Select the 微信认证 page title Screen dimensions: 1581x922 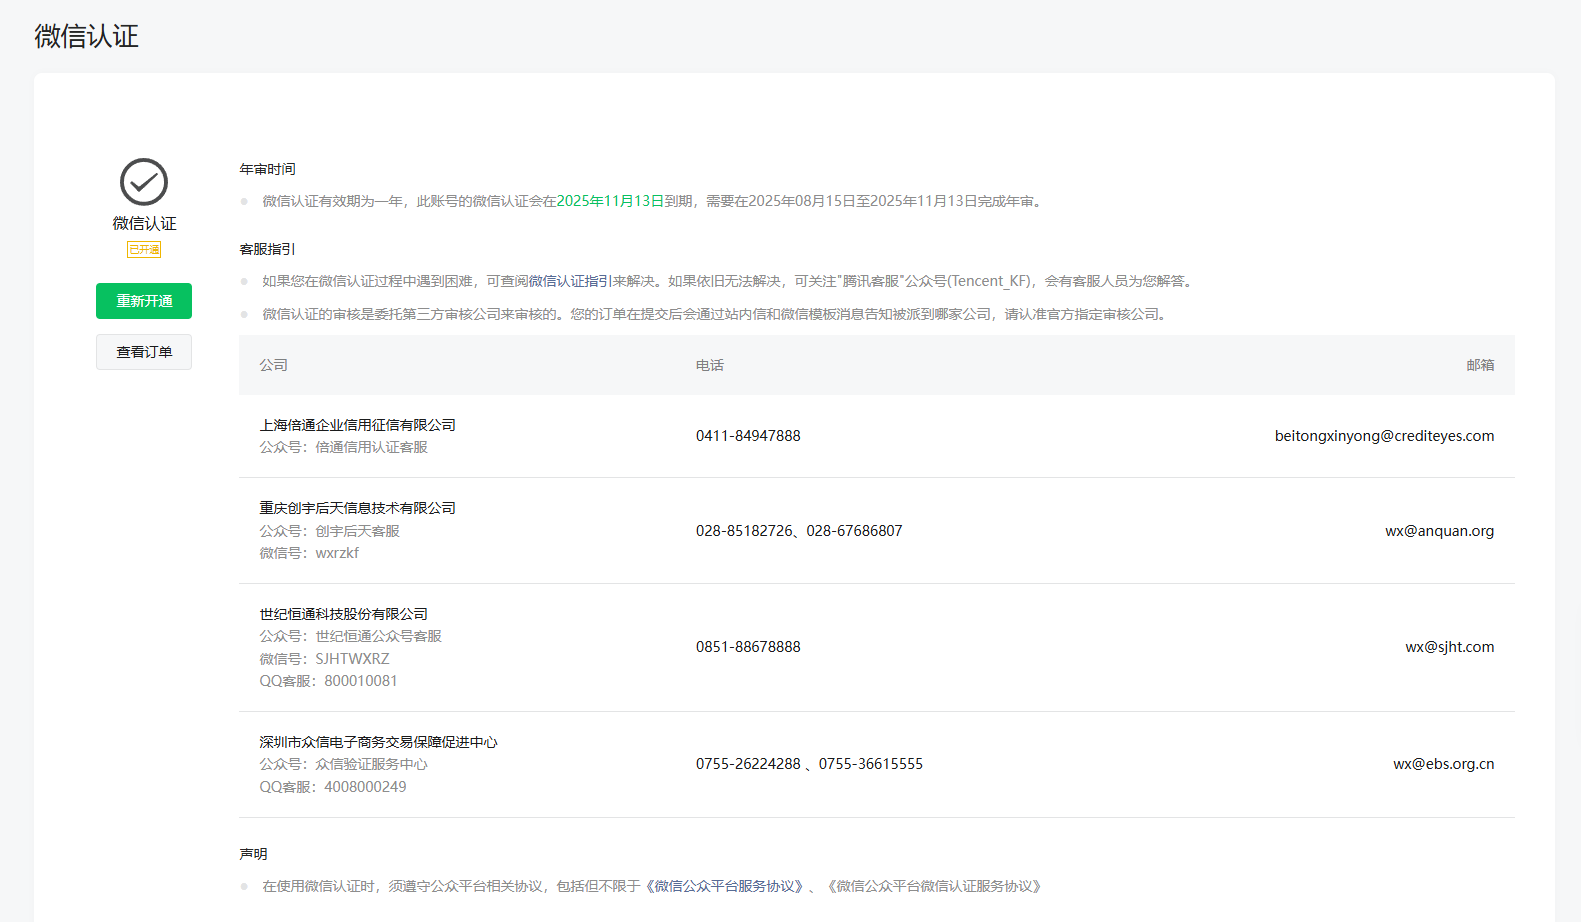click(87, 36)
